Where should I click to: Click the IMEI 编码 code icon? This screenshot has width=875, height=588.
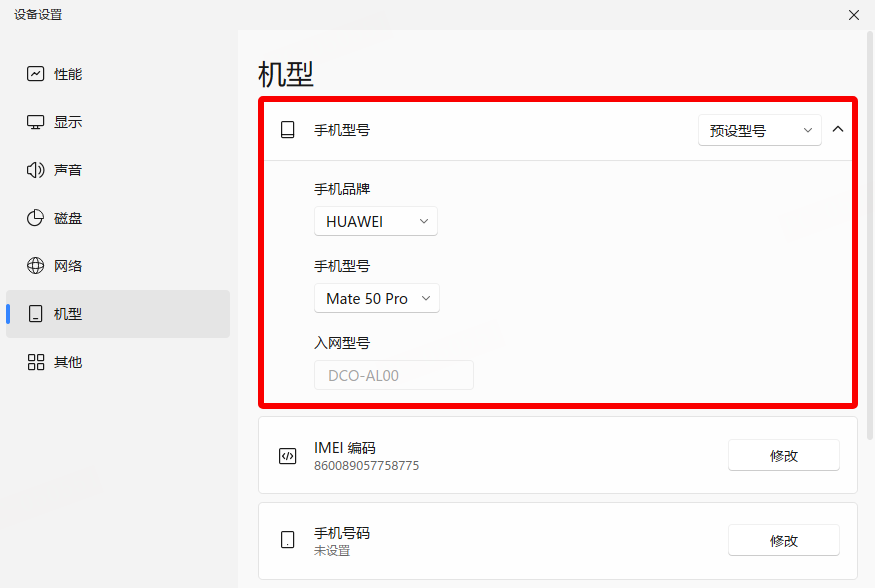click(x=287, y=456)
